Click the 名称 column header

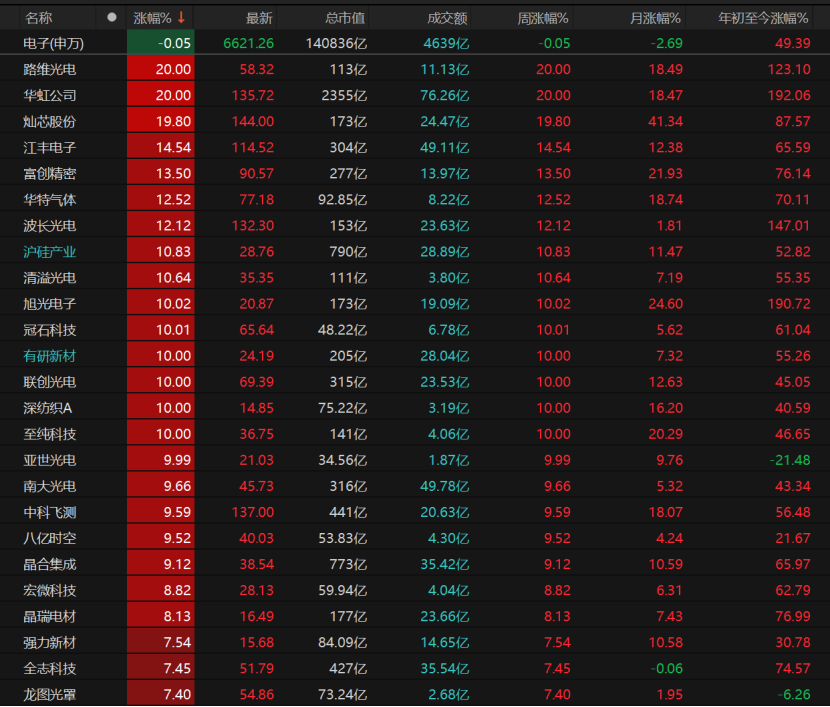tap(39, 18)
